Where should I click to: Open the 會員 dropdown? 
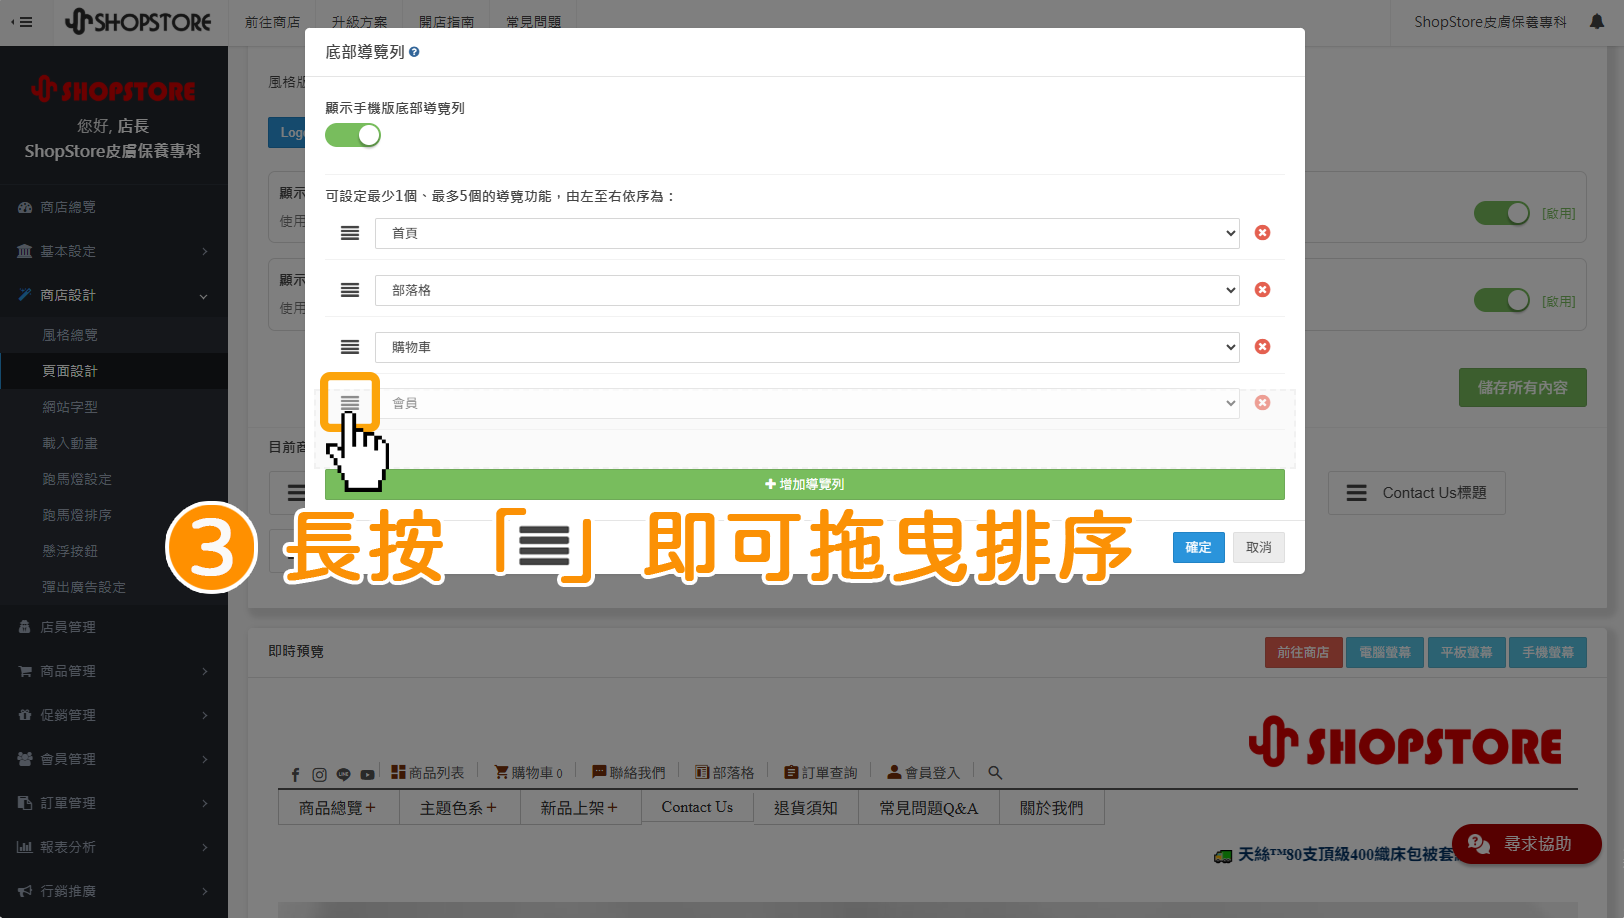807,403
